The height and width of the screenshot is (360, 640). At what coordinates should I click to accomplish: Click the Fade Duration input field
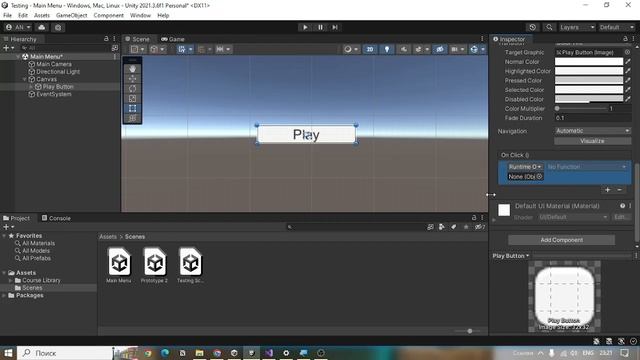[593, 118]
